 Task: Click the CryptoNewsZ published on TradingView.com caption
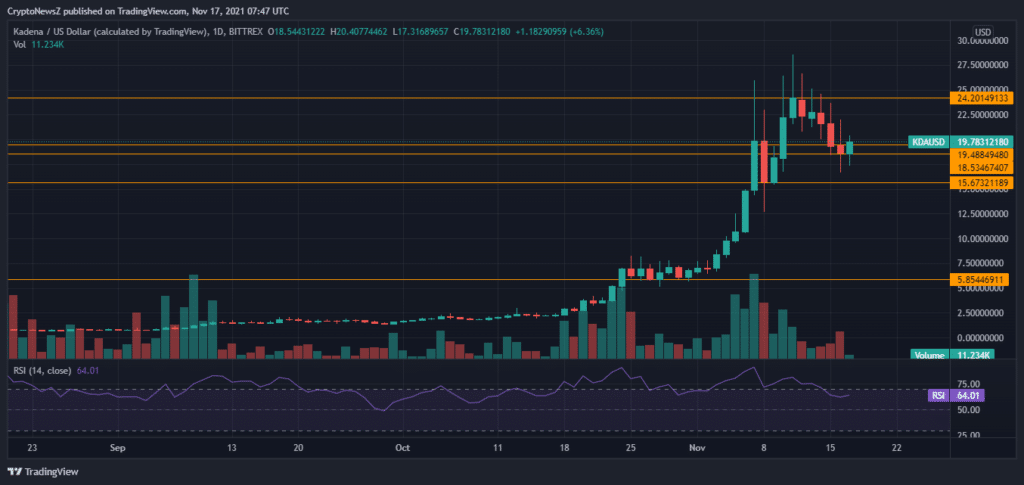(x=148, y=11)
